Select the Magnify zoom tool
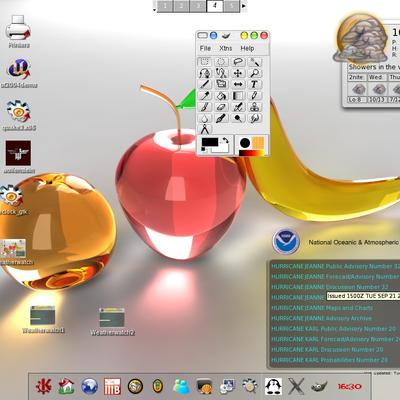The height and width of the screenshot is (400, 400). tap(255, 73)
